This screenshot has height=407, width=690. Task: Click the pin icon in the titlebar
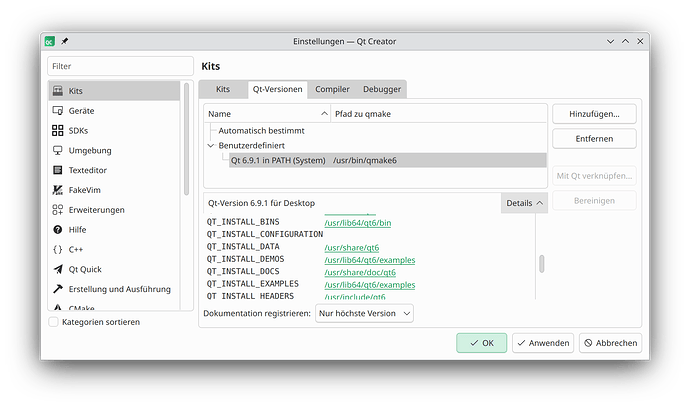click(64, 41)
